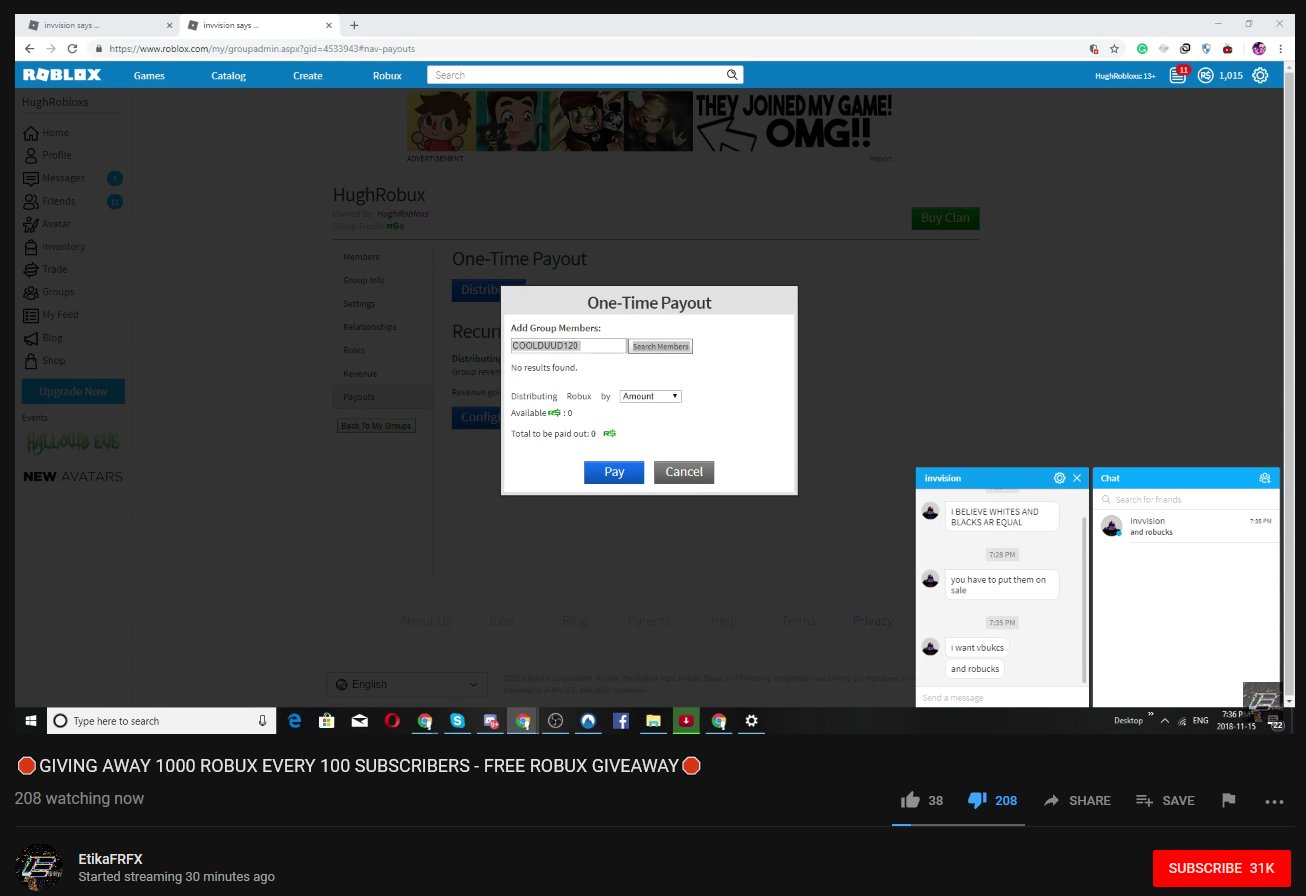
Task: Click the SHARE button below the video
Action: (1077, 800)
